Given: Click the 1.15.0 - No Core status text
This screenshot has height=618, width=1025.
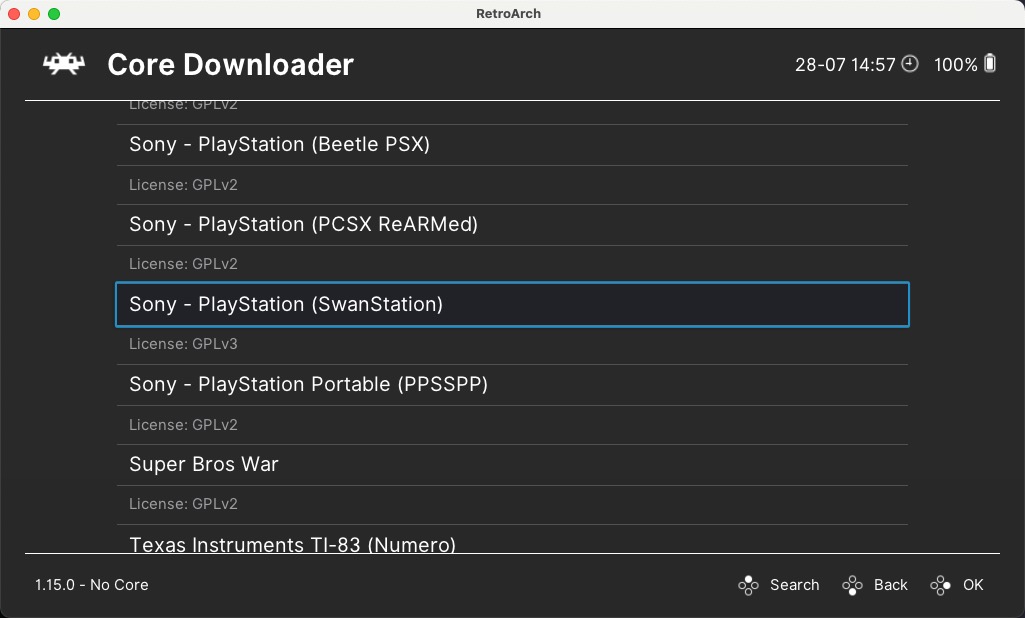Looking at the screenshot, I should (x=92, y=585).
